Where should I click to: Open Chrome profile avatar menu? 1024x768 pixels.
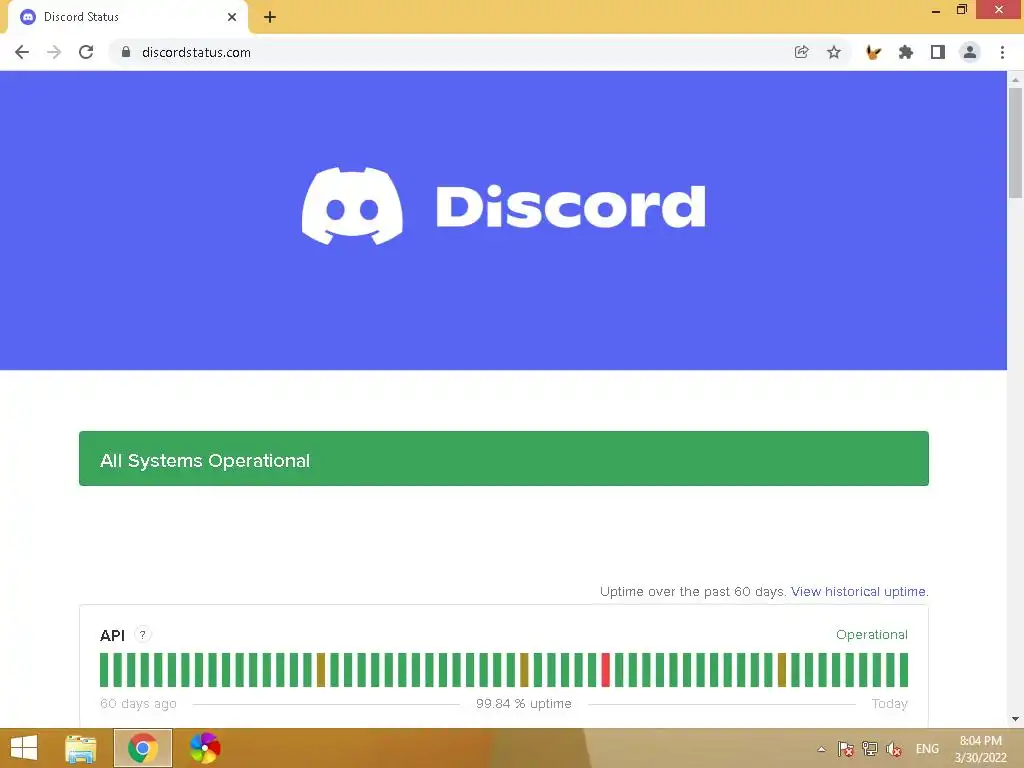tap(970, 52)
